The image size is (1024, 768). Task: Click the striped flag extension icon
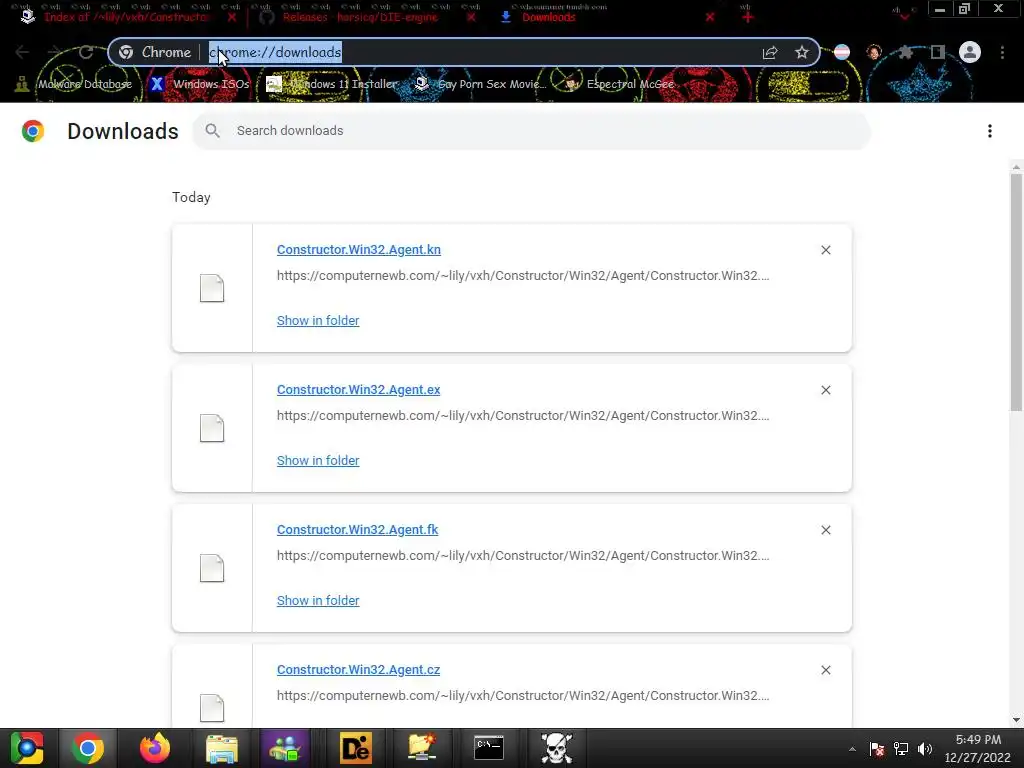coord(842,52)
